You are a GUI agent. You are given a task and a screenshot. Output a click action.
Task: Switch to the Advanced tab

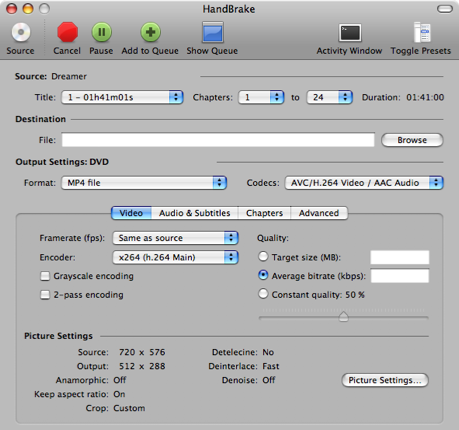[x=319, y=213]
